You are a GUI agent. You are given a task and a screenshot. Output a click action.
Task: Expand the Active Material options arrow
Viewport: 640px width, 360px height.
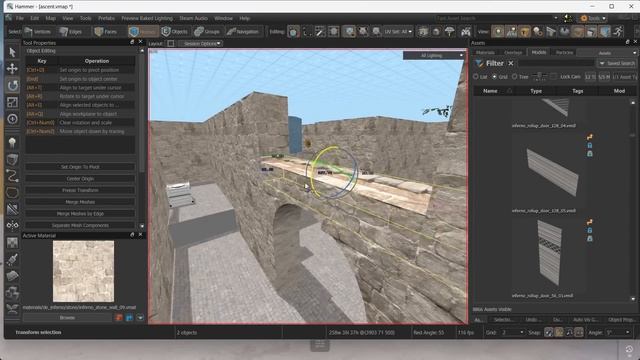pyautogui.click(x=140, y=317)
